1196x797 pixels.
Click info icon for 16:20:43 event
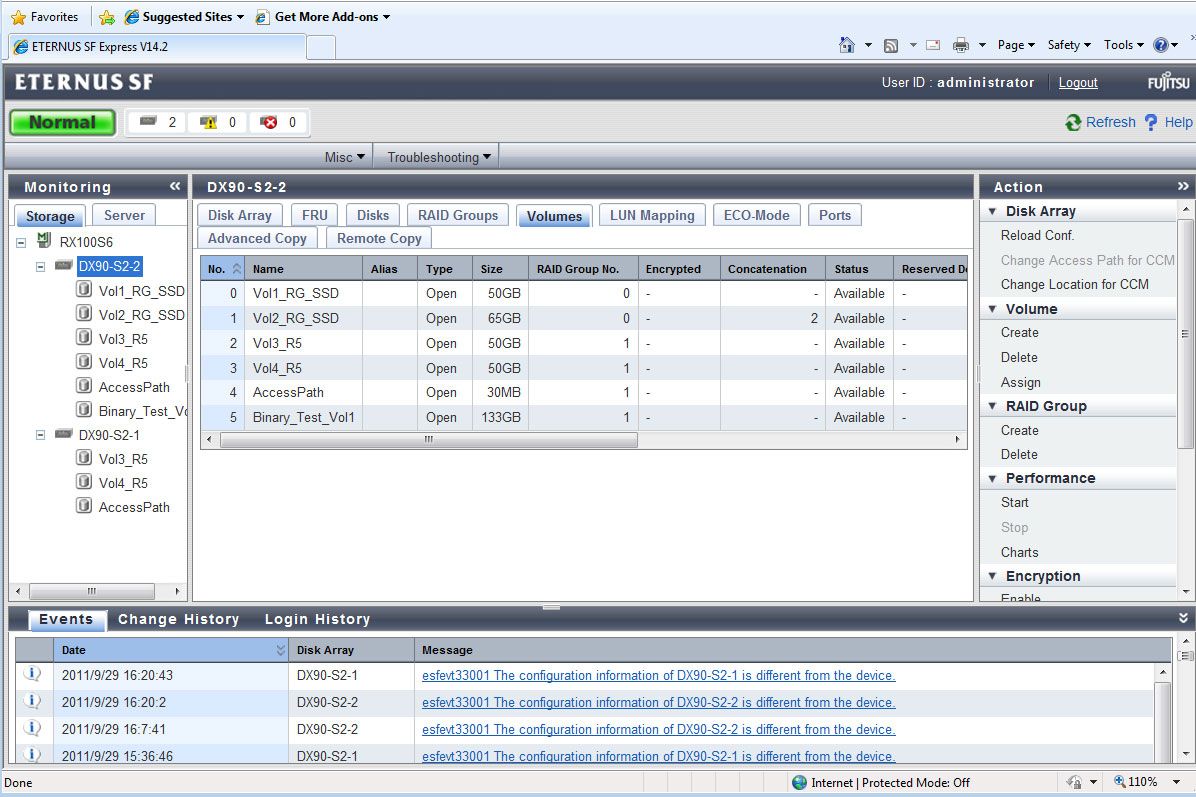coord(32,674)
